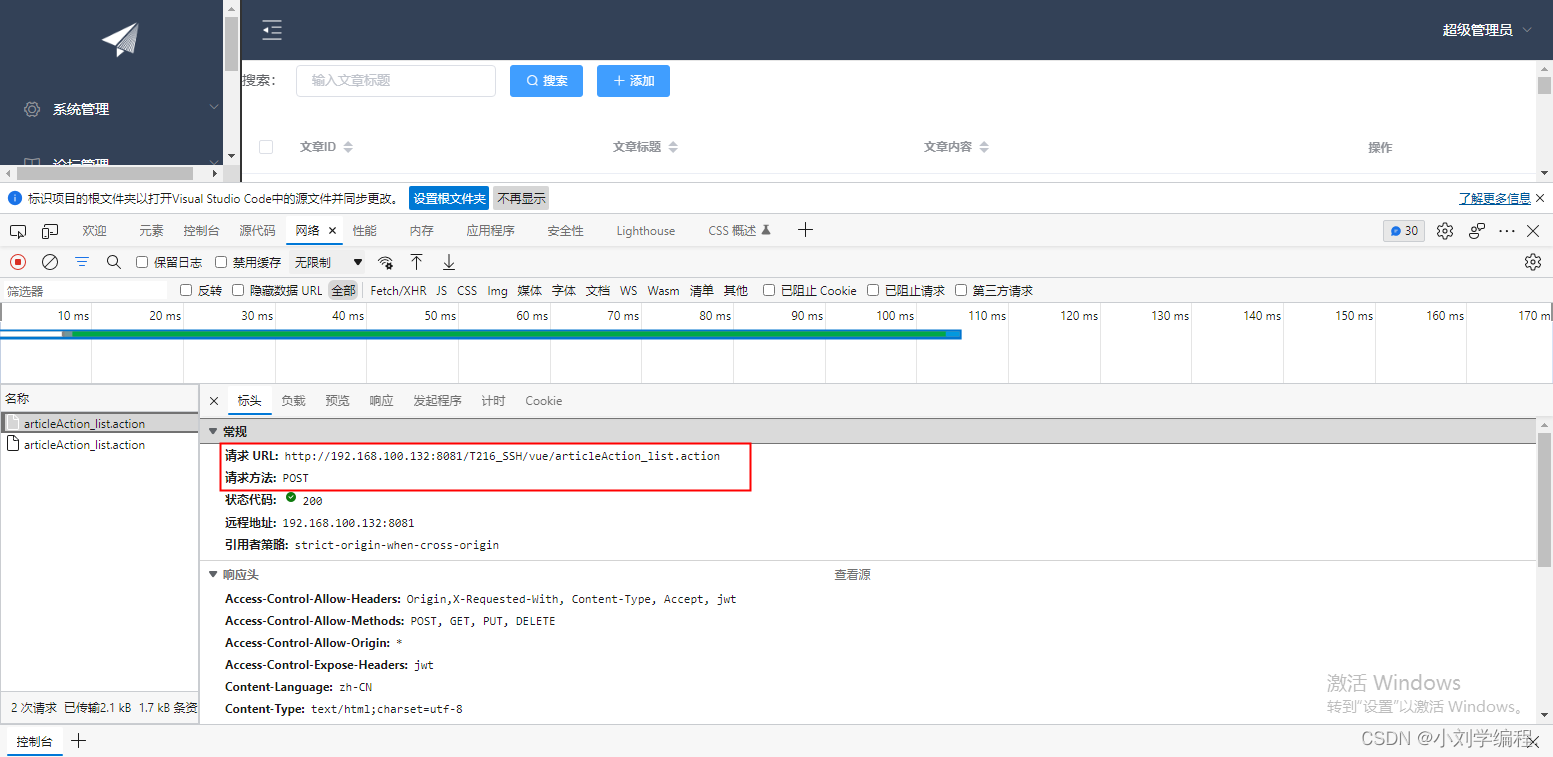Export HAR file downward arrow
1553x757 pixels.
tap(449, 262)
